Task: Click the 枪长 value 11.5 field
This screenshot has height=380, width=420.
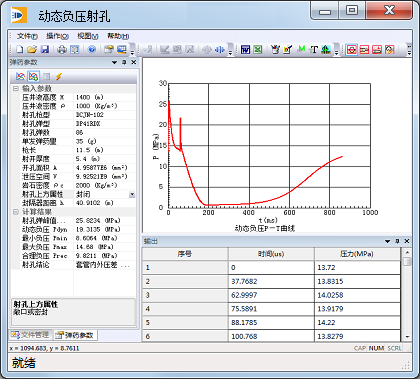Action: point(104,150)
